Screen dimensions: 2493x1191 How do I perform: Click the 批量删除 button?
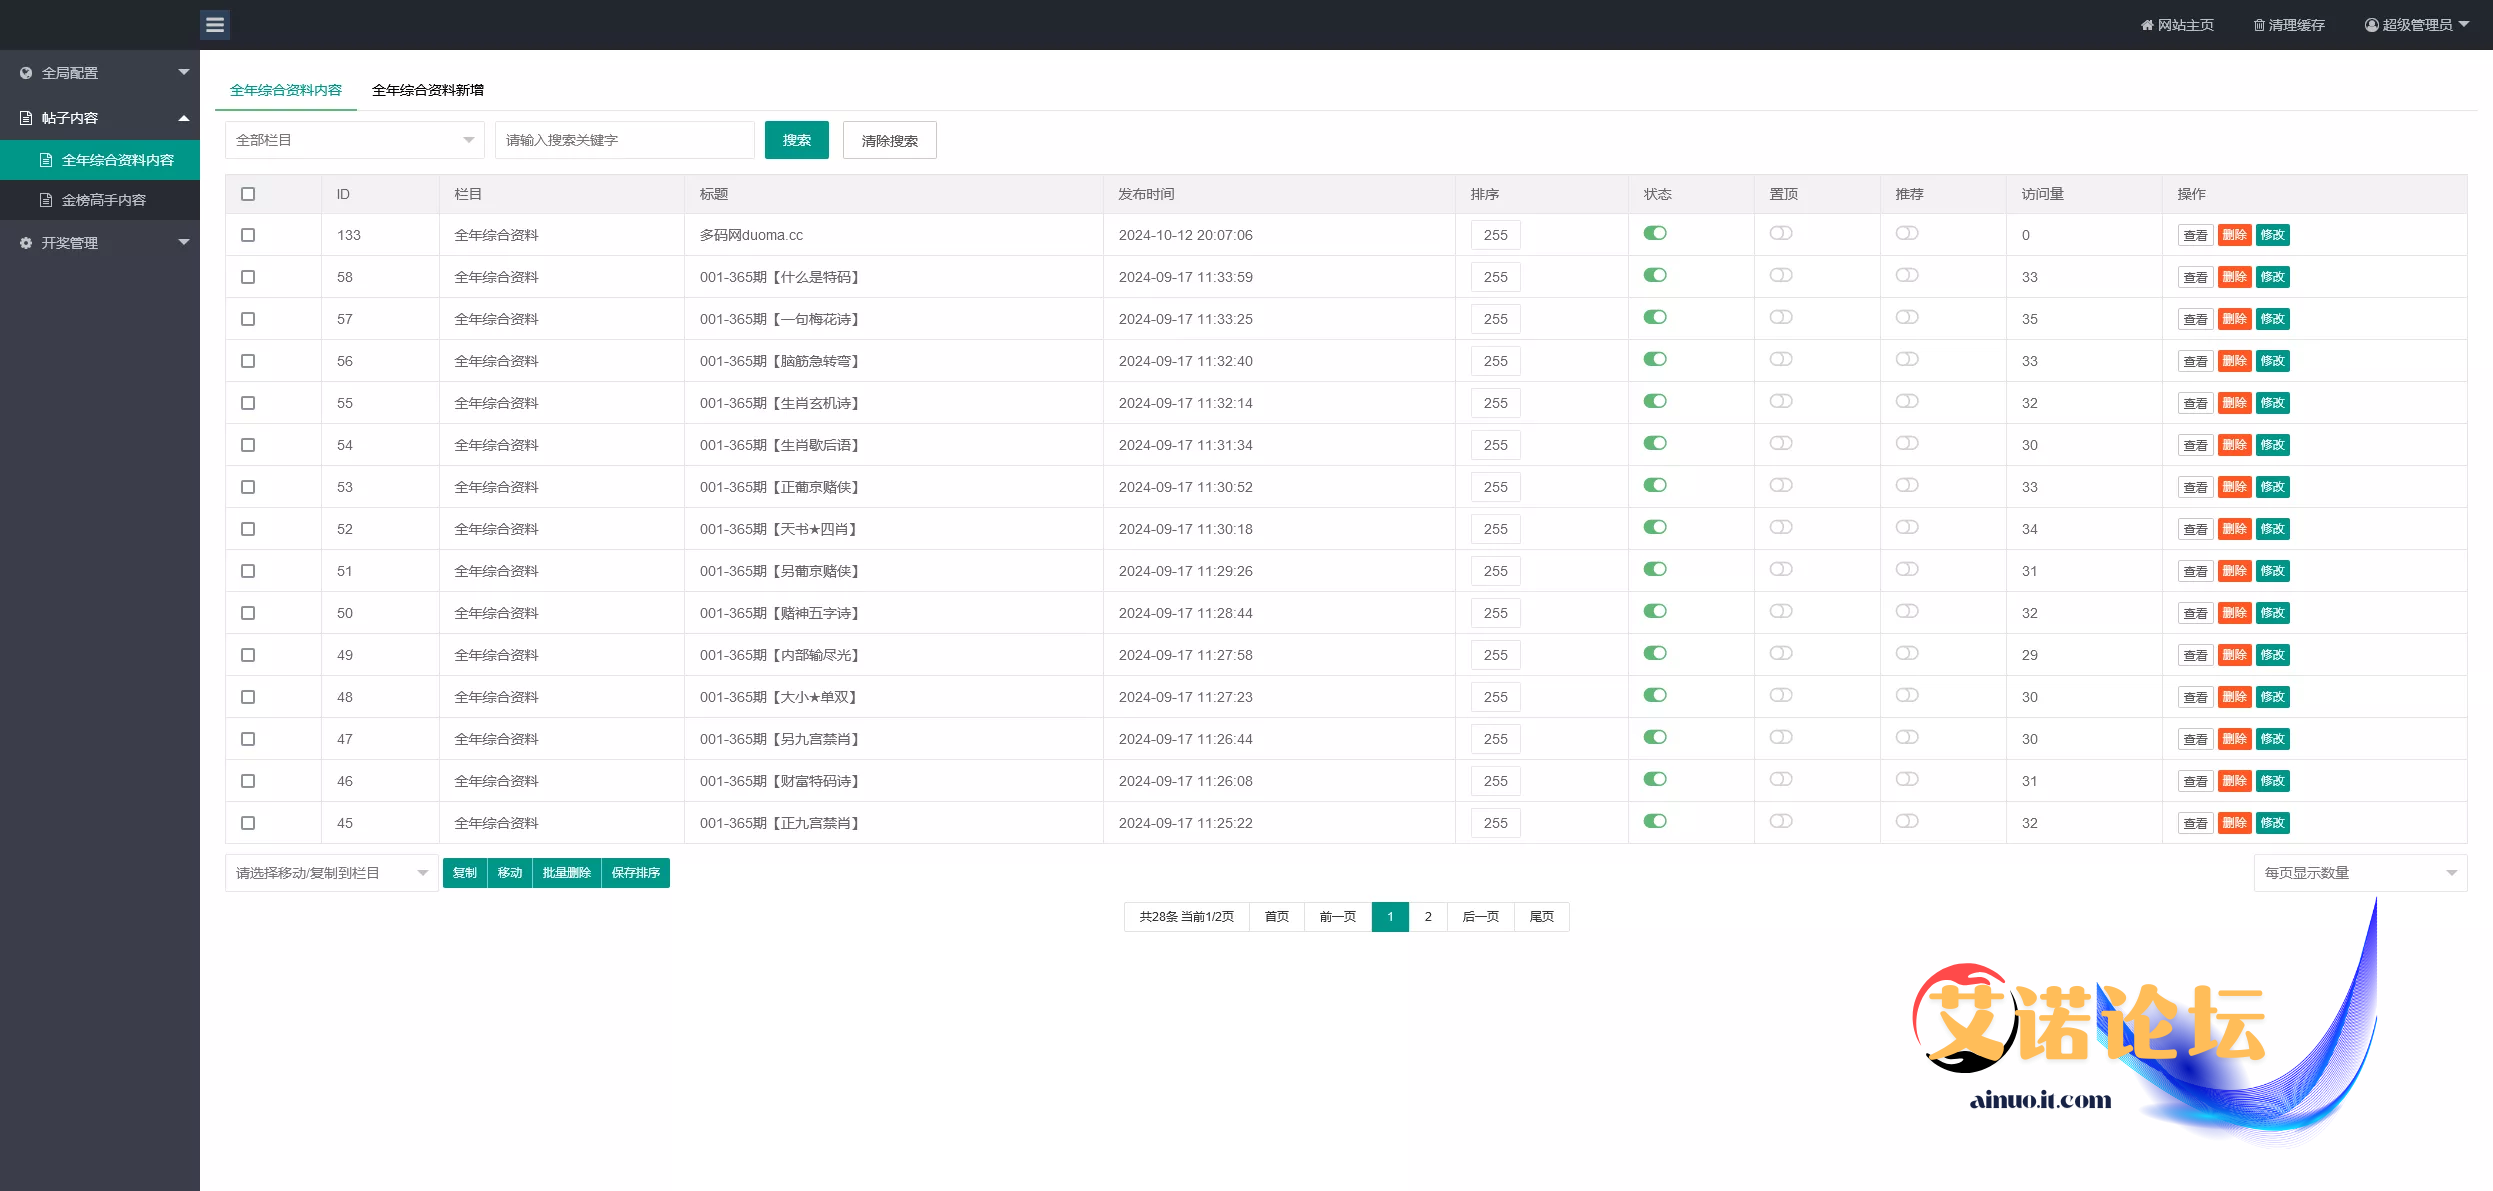567,873
